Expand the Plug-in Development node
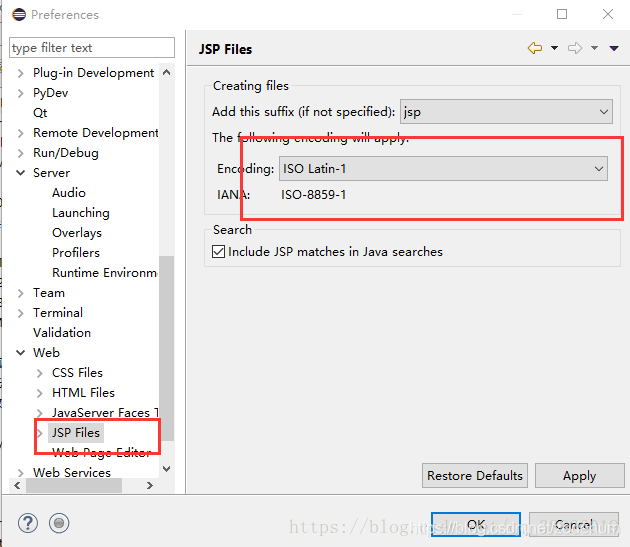The height and width of the screenshot is (547, 630). click(x=21, y=73)
